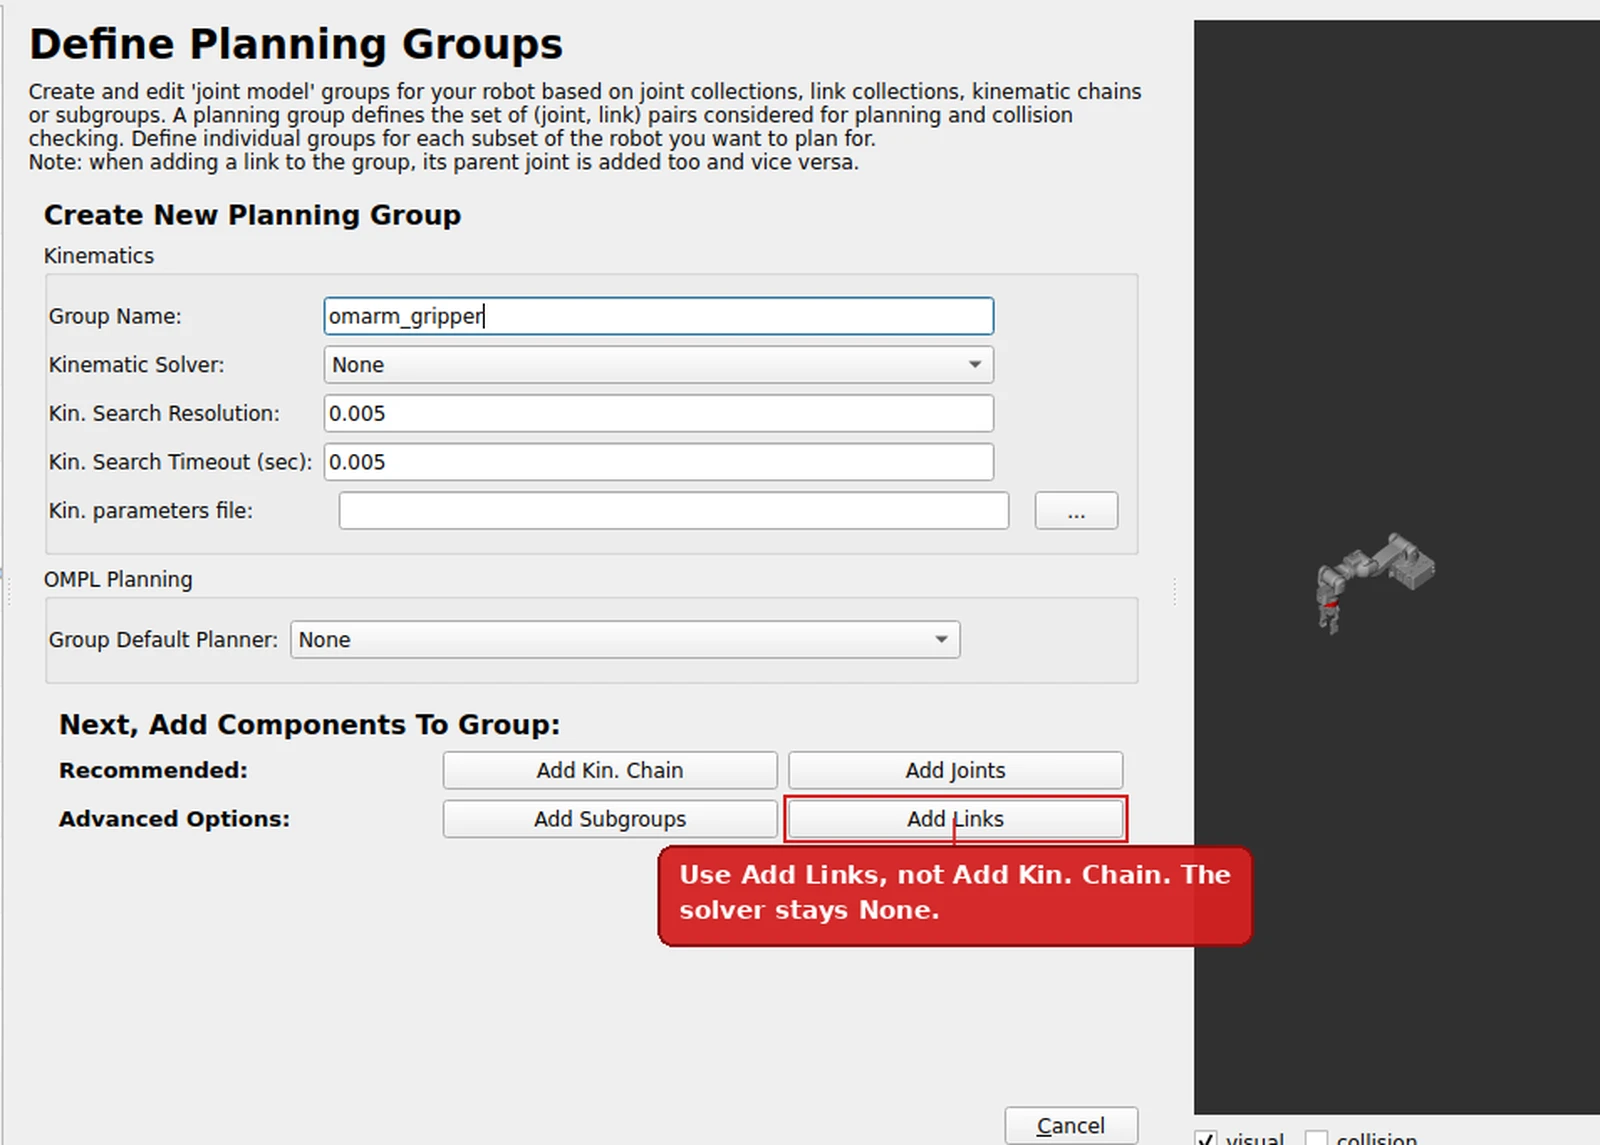Browse for kinematics parameters file (… button)
Image resolution: width=1600 pixels, height=1145 pixels.
[1076, 511]
